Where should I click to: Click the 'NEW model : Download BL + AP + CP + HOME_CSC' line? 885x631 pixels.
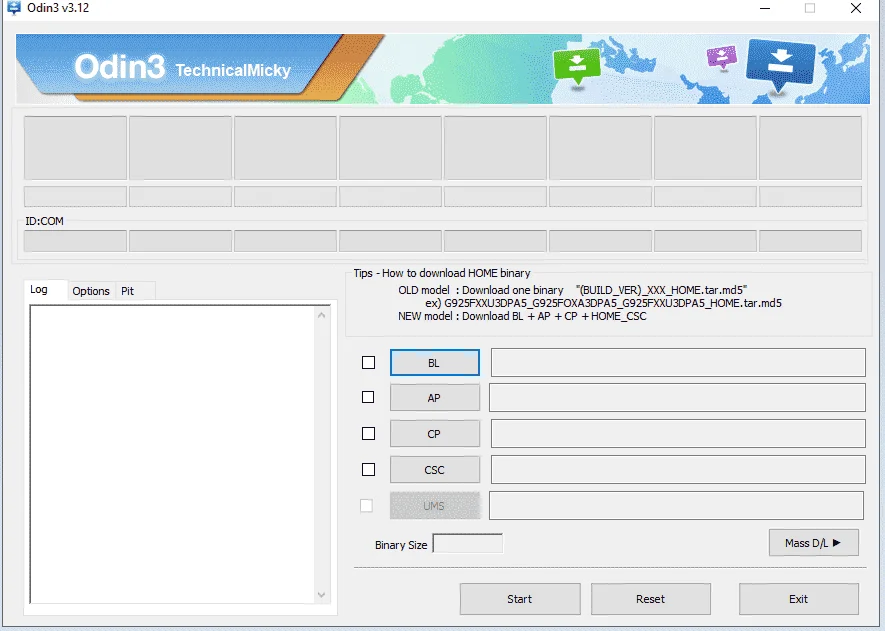coord(522,317)
